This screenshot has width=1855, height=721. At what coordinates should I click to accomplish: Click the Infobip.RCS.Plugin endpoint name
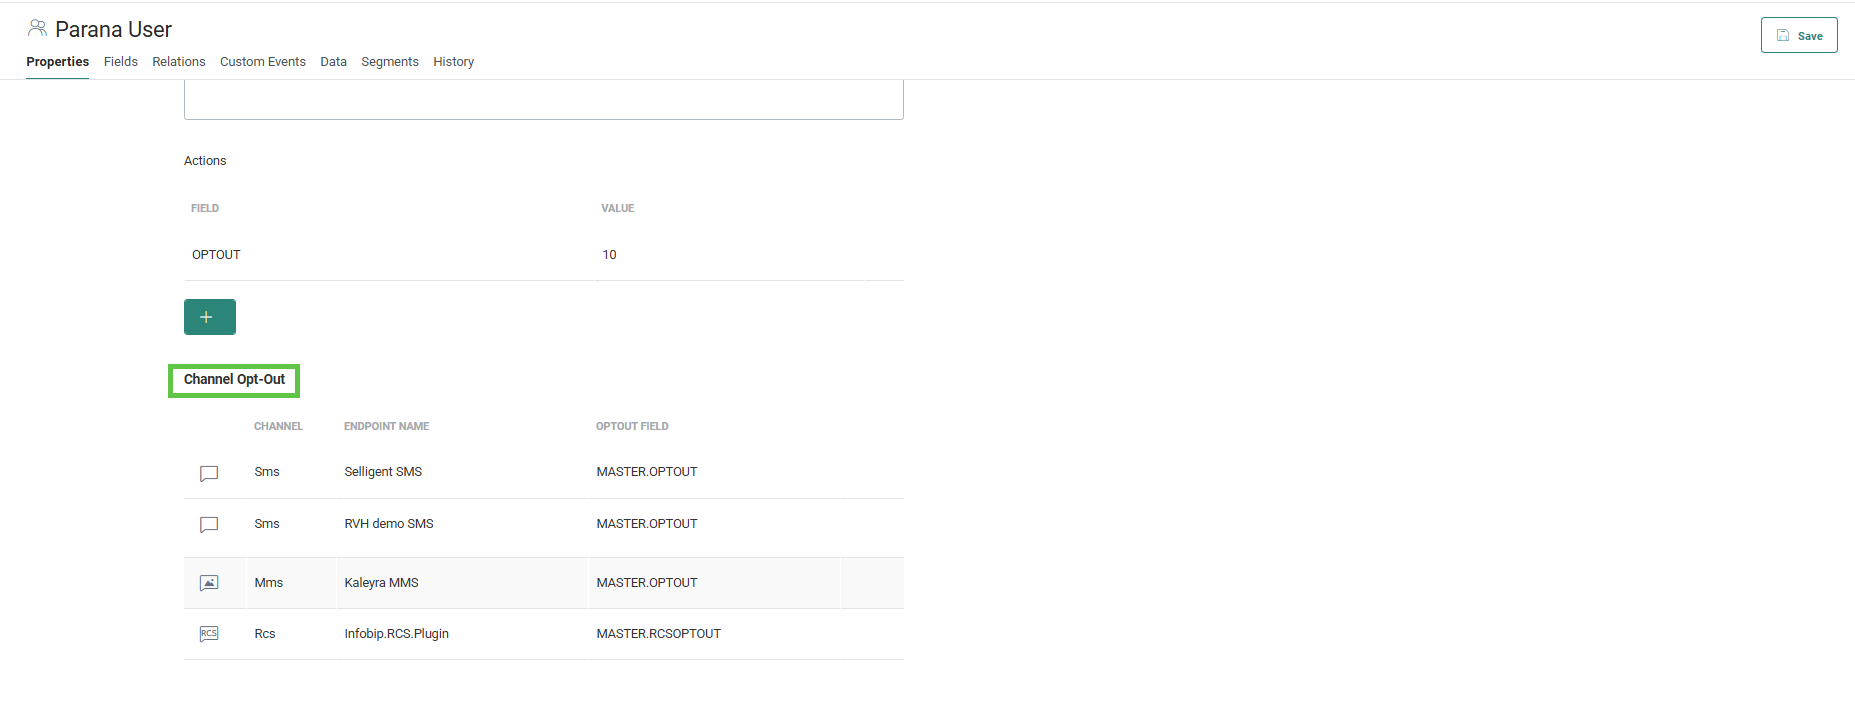point(396,634)
